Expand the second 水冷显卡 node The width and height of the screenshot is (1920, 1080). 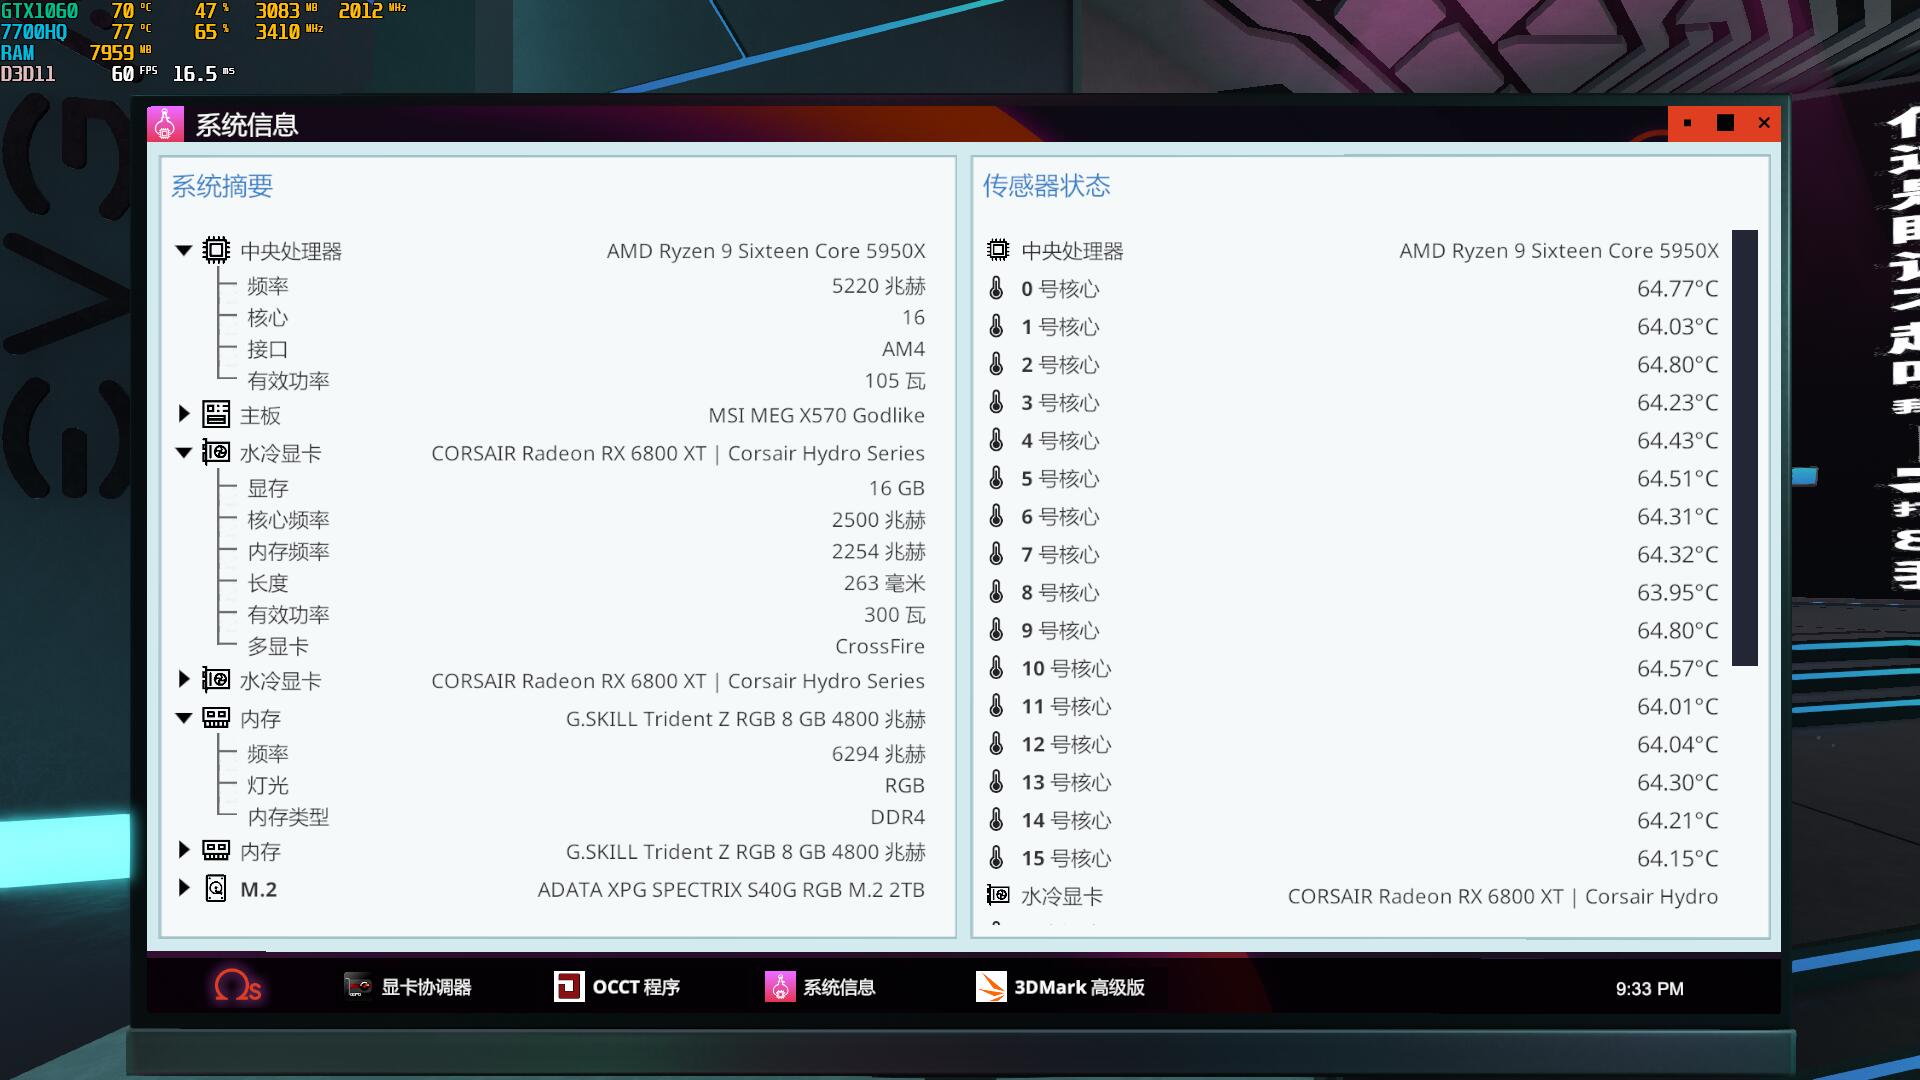coord(184,680)
